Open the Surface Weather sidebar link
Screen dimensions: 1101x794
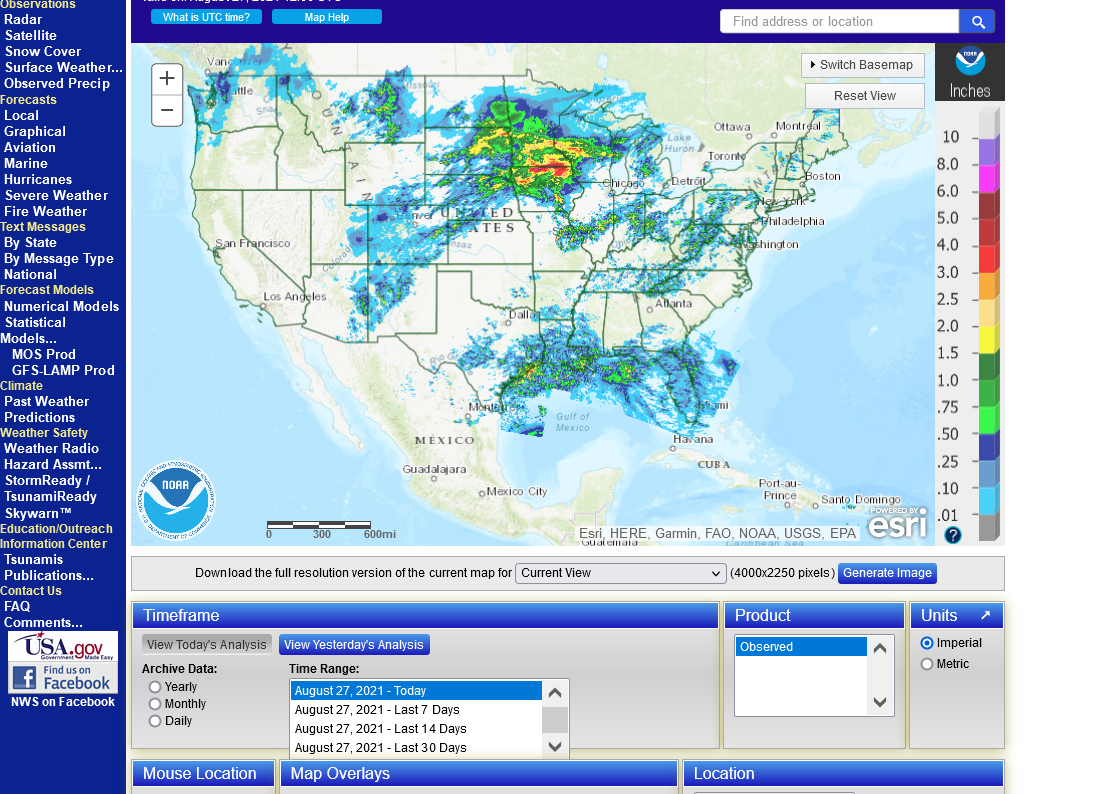click(64, 67)
